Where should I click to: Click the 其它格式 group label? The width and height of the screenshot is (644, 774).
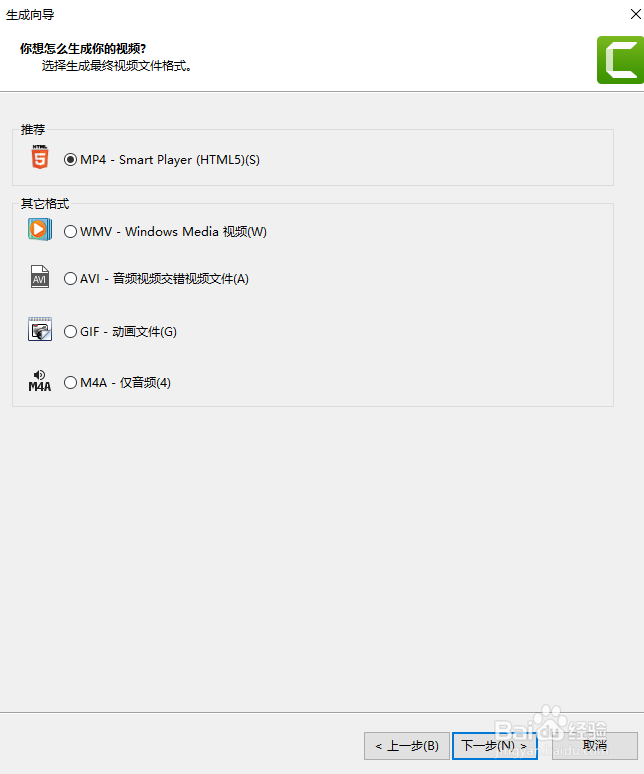pyautogui.click(x=45, y=203)
